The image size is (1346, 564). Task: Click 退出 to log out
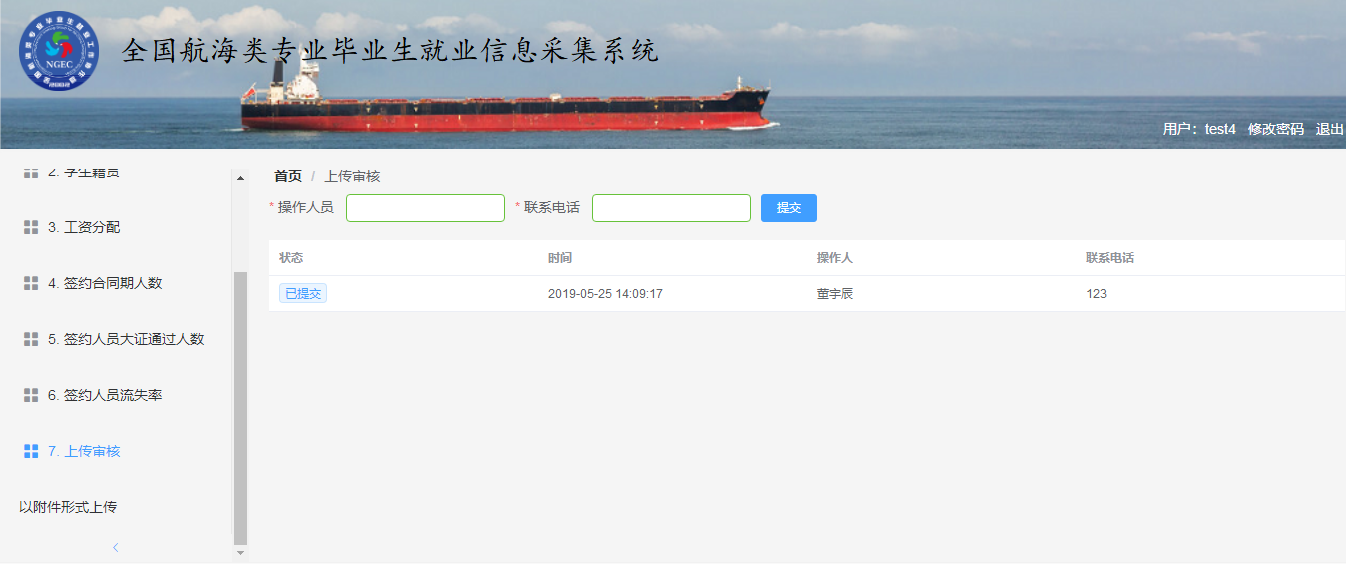(x=1330, y=129)
